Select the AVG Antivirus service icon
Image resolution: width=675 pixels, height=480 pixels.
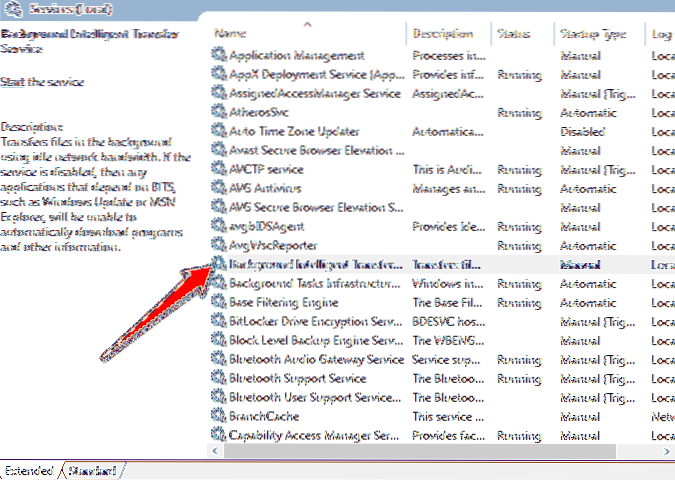[220, 188]
